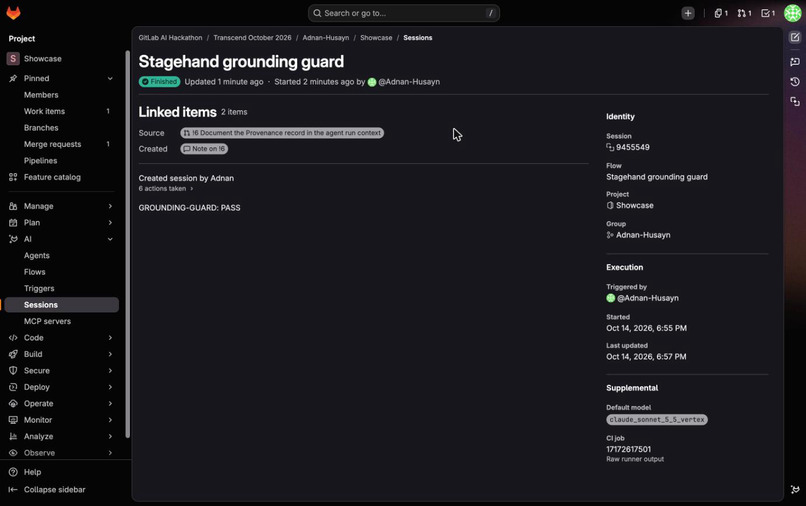
Task: Collapse the AI menu section
Action: pyautogui.click(x=110, y=239)
